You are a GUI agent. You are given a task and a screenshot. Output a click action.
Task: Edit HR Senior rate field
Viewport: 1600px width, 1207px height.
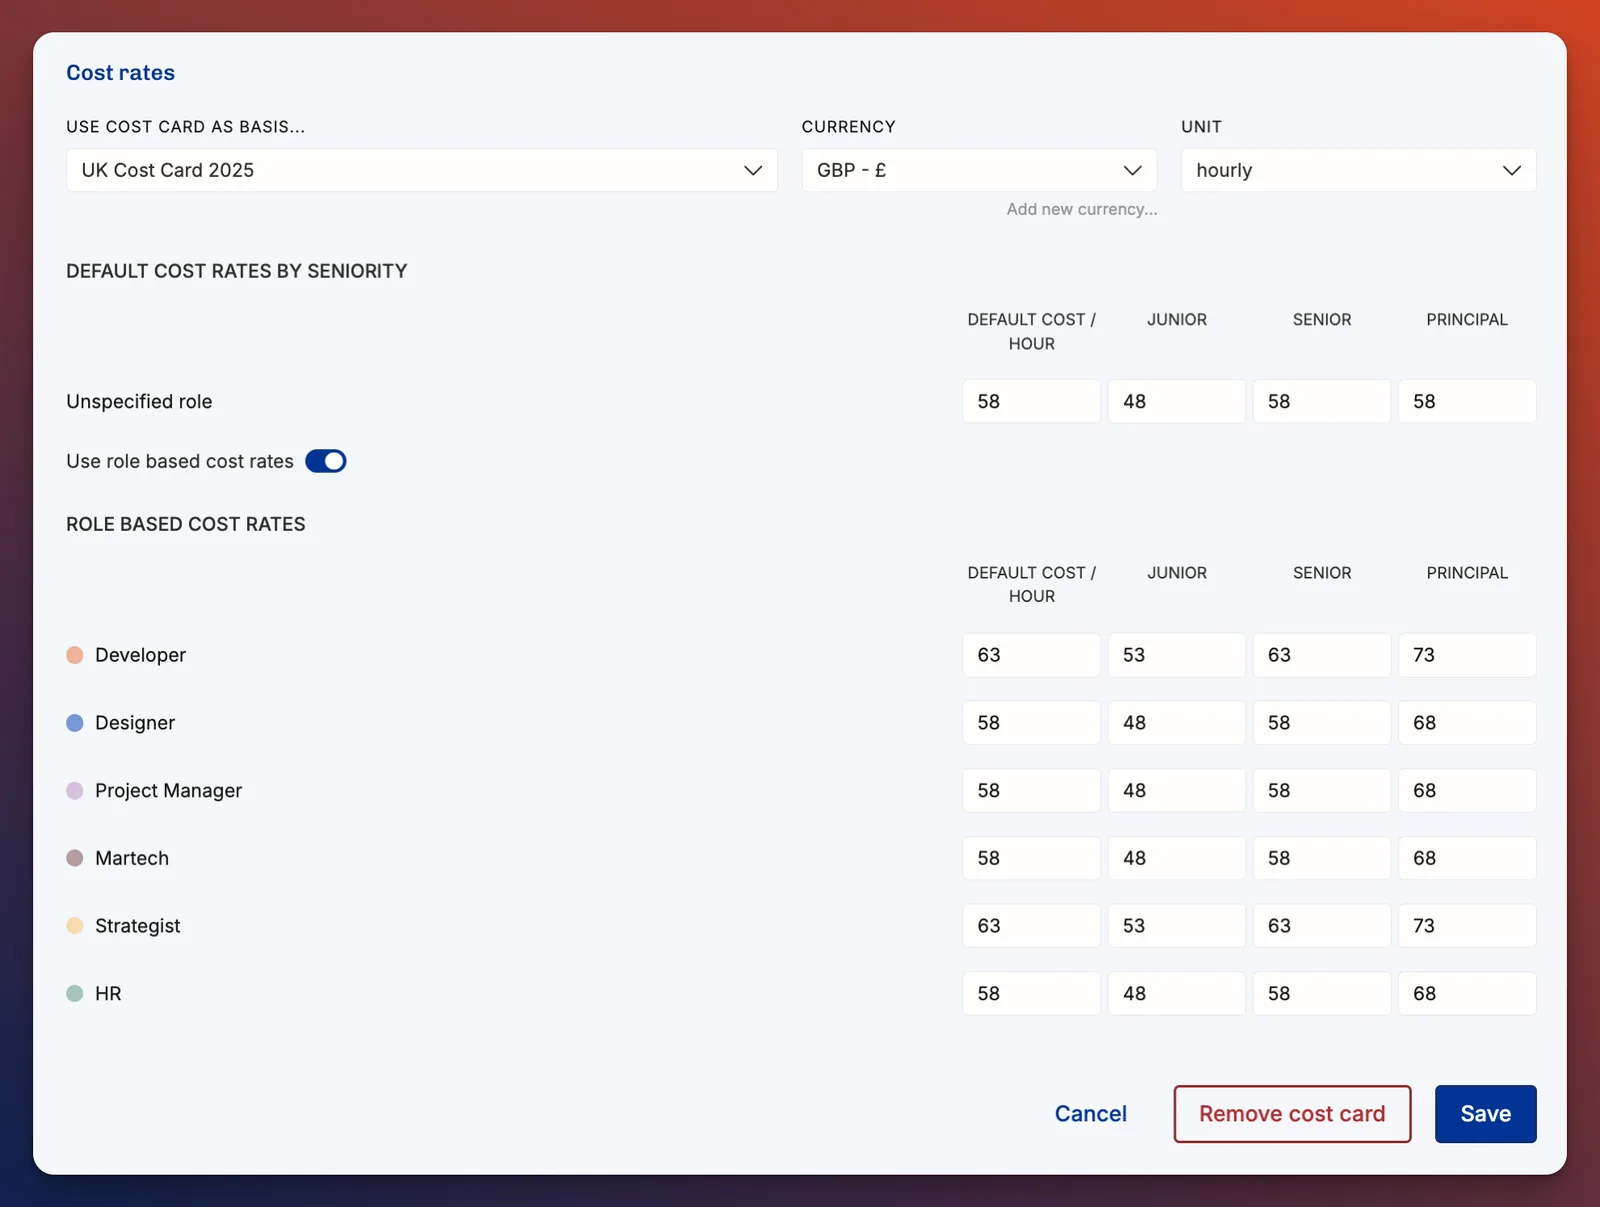pyautogui.click(x=1322, y=994)
